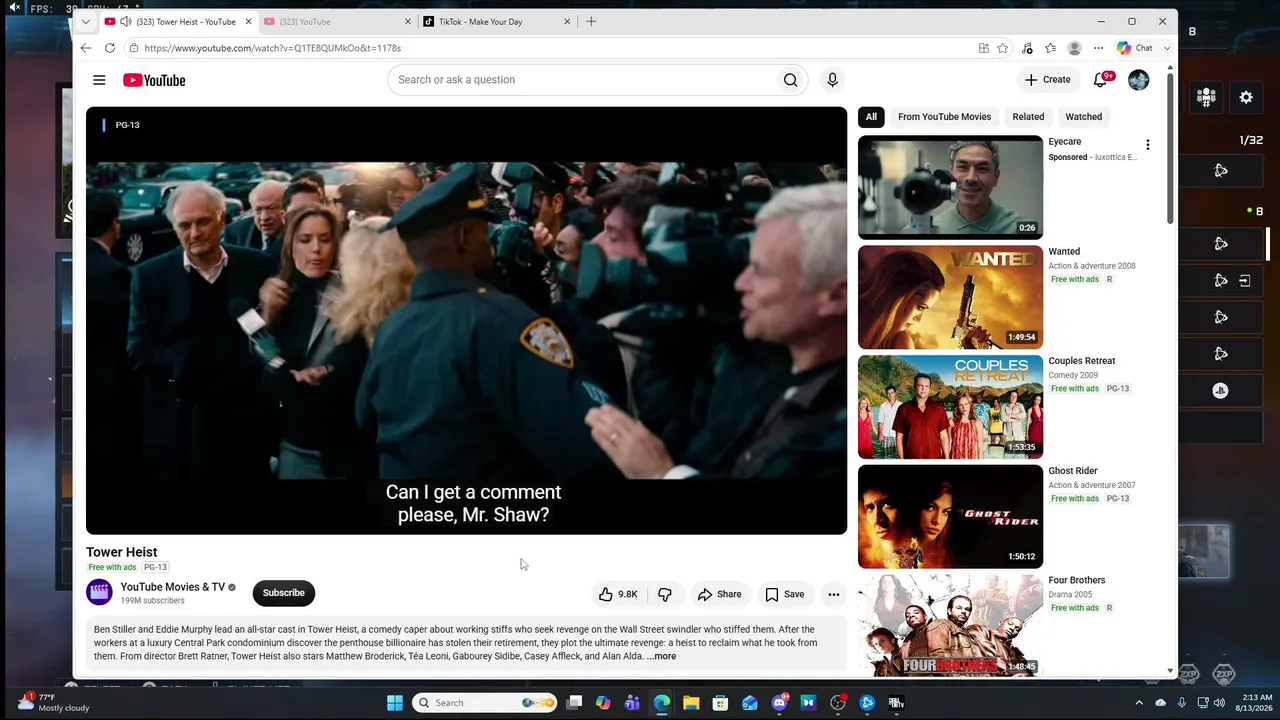Click the Create button
Viewport: 1280px width, 720px height.
pyautogui.click(x=1048, y=80)
